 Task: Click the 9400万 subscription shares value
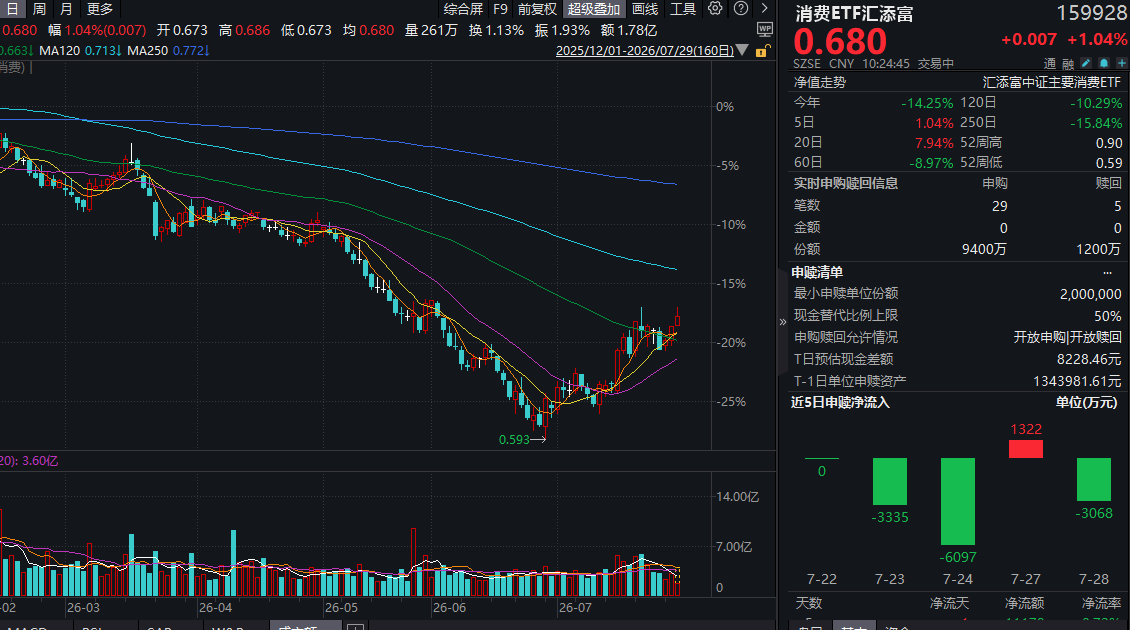click(x=984, y=249)
